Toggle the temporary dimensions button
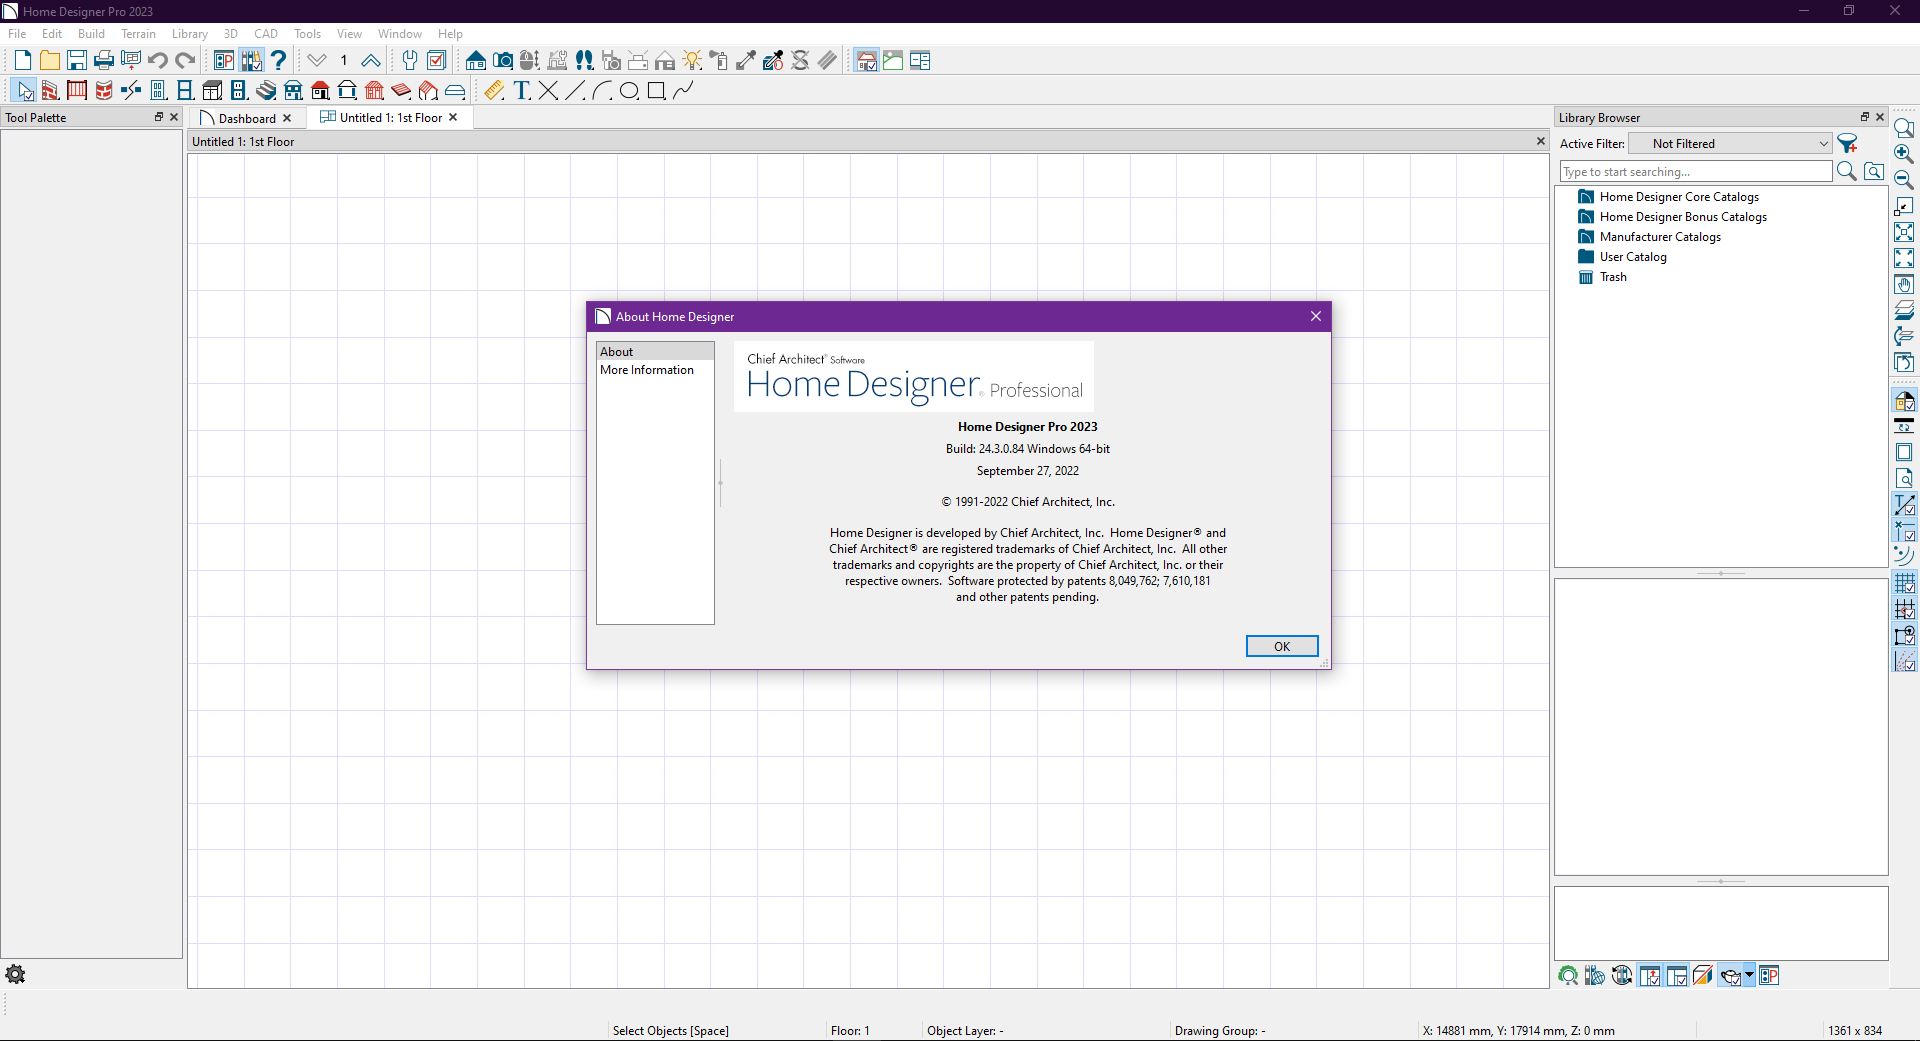Screen dimensions: 1920x1041 click(x=1904, y=531)
